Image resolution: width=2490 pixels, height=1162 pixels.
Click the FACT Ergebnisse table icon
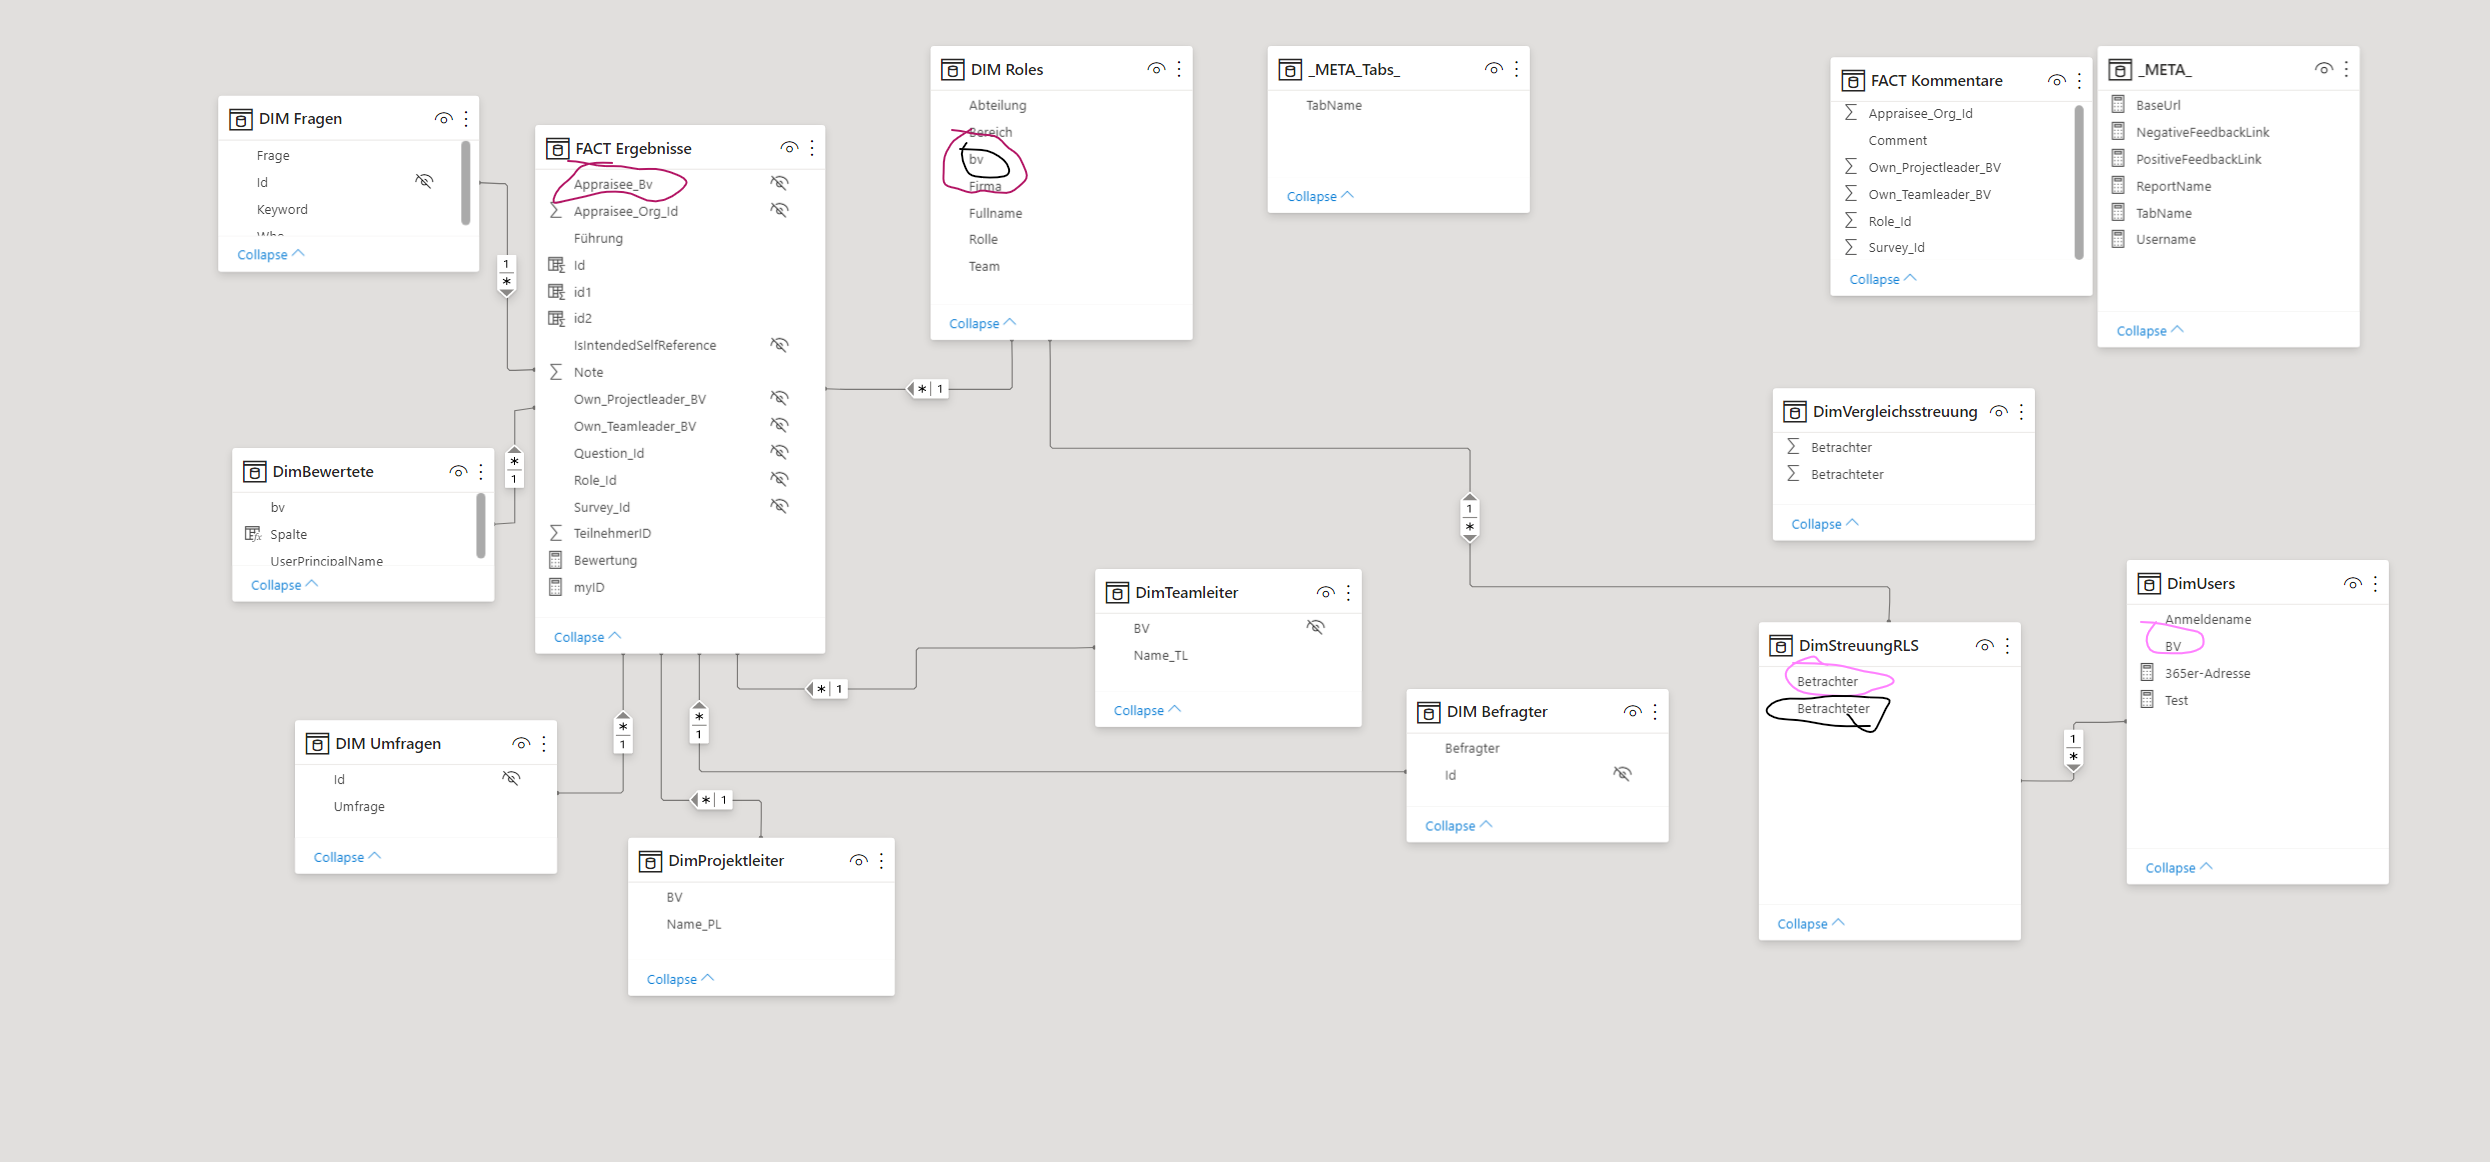click(557, 149)
